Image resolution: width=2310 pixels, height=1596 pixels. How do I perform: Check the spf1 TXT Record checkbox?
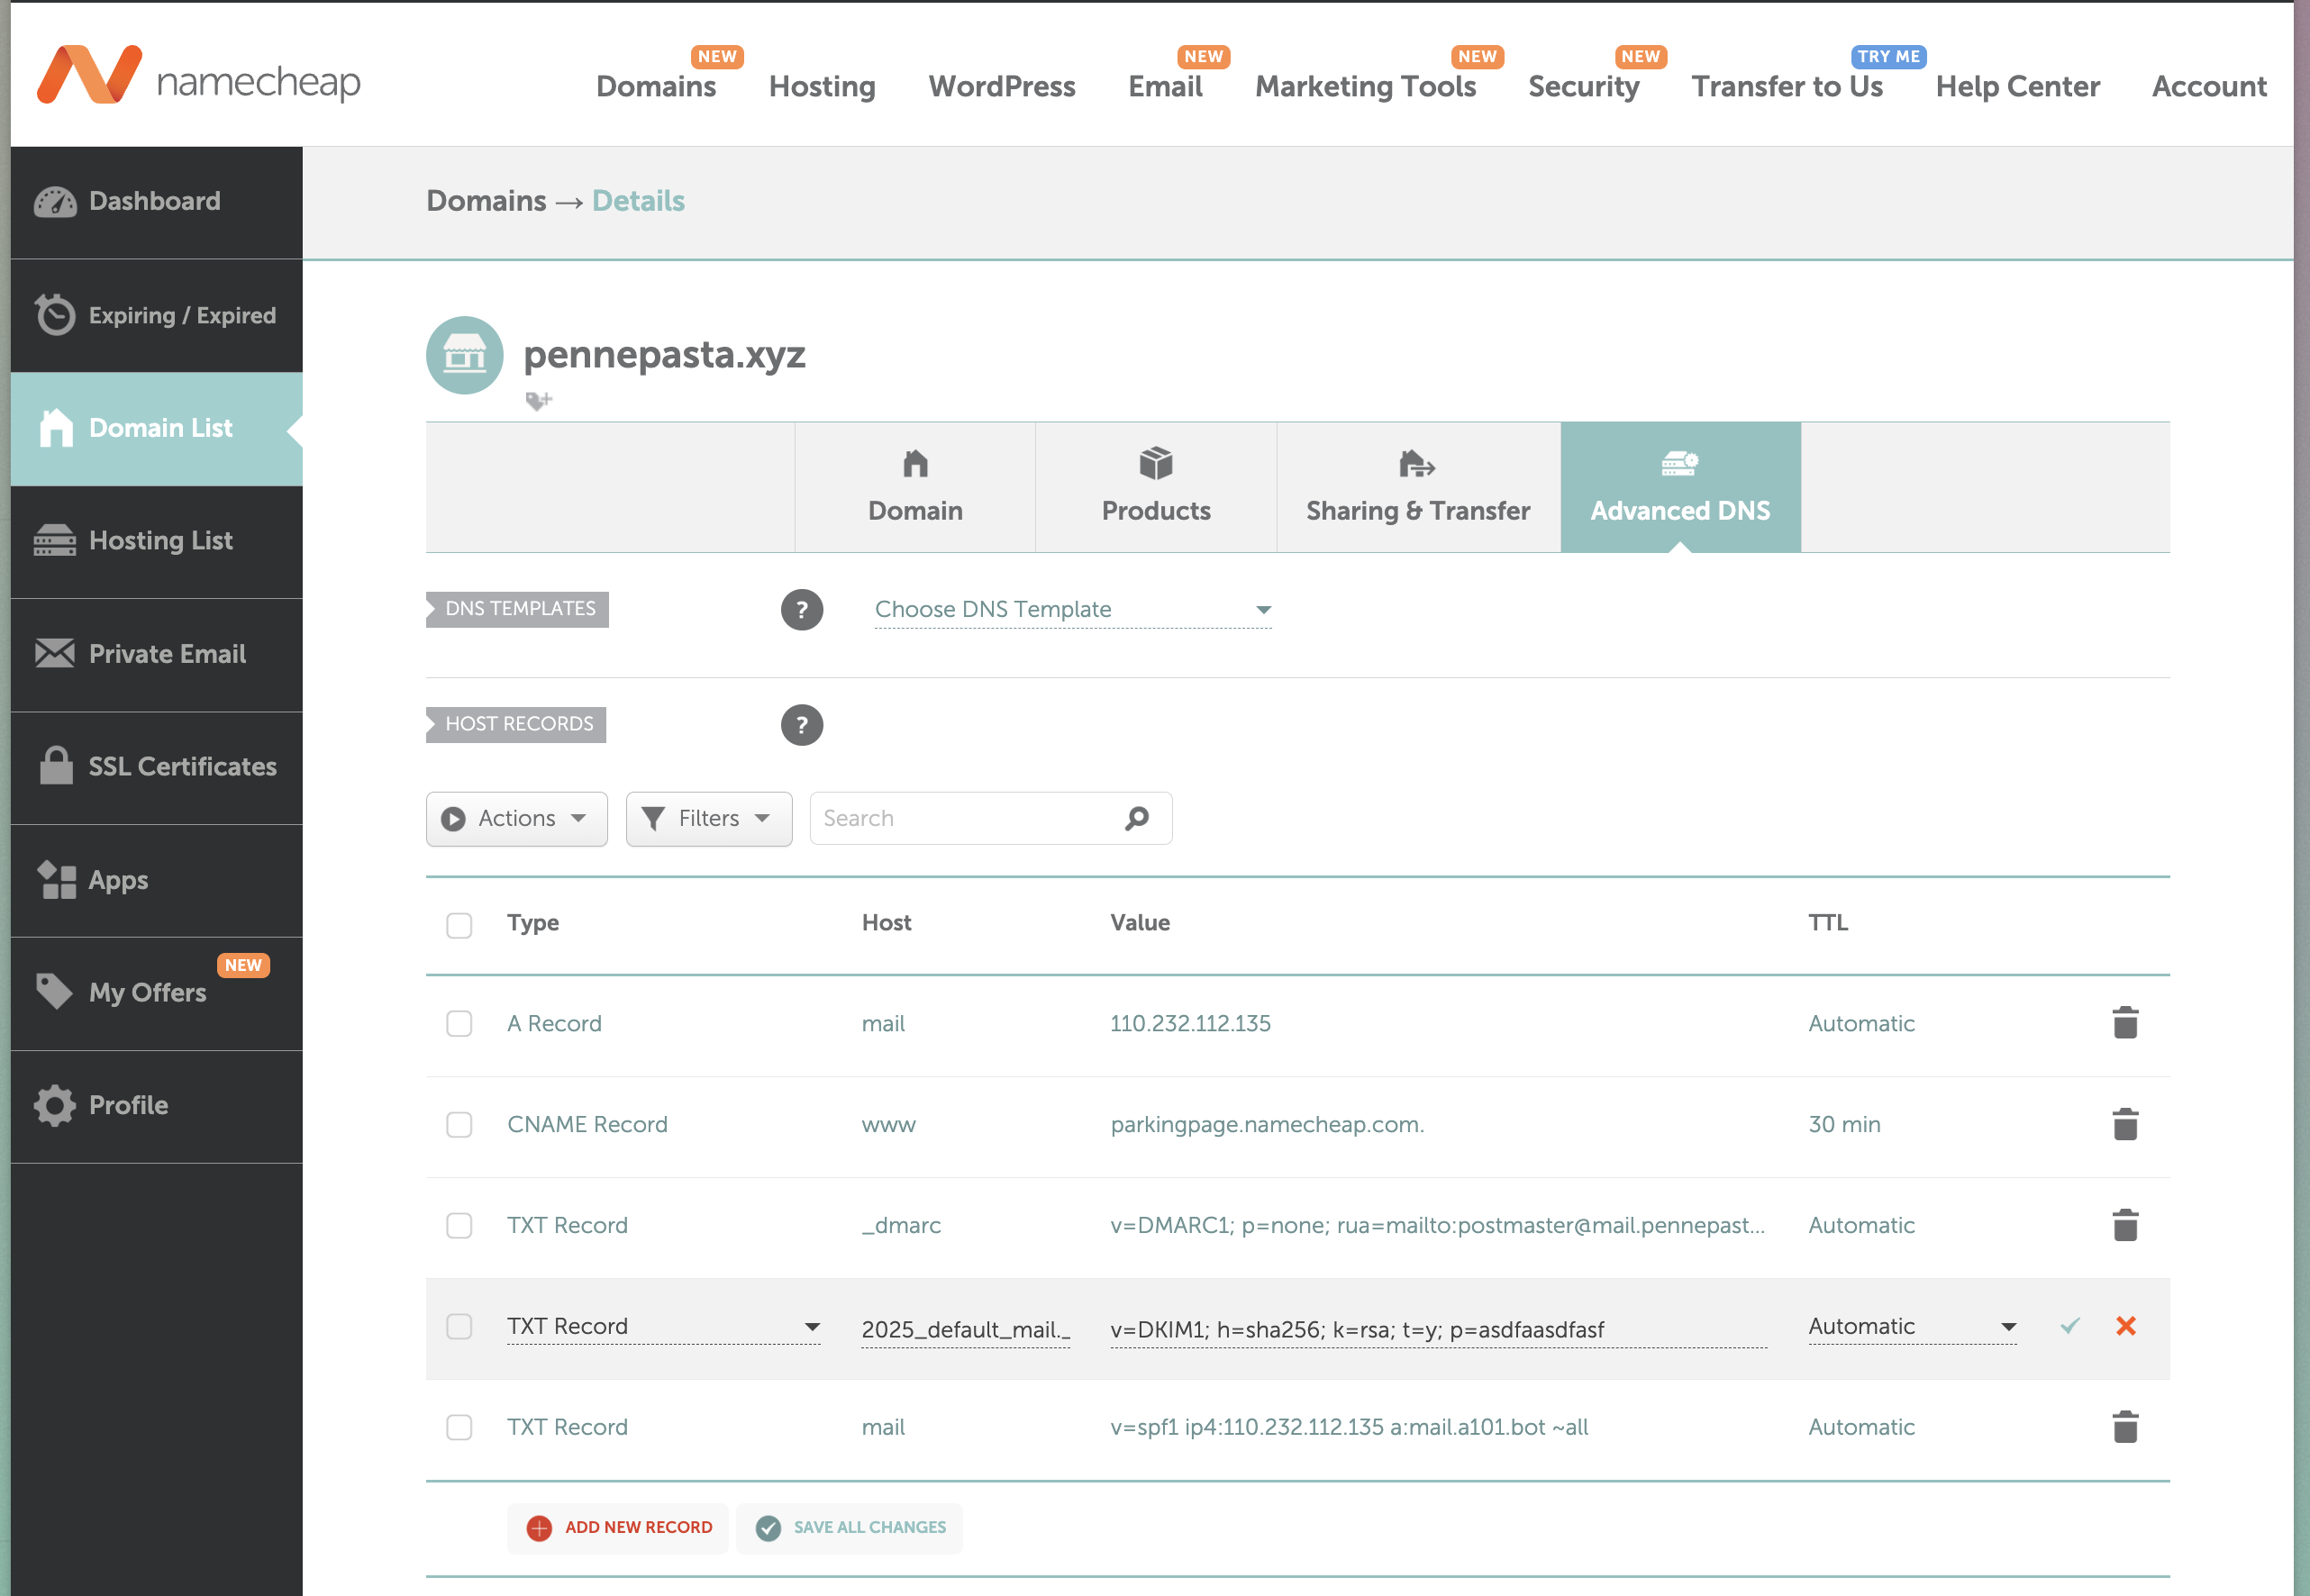459,1428
